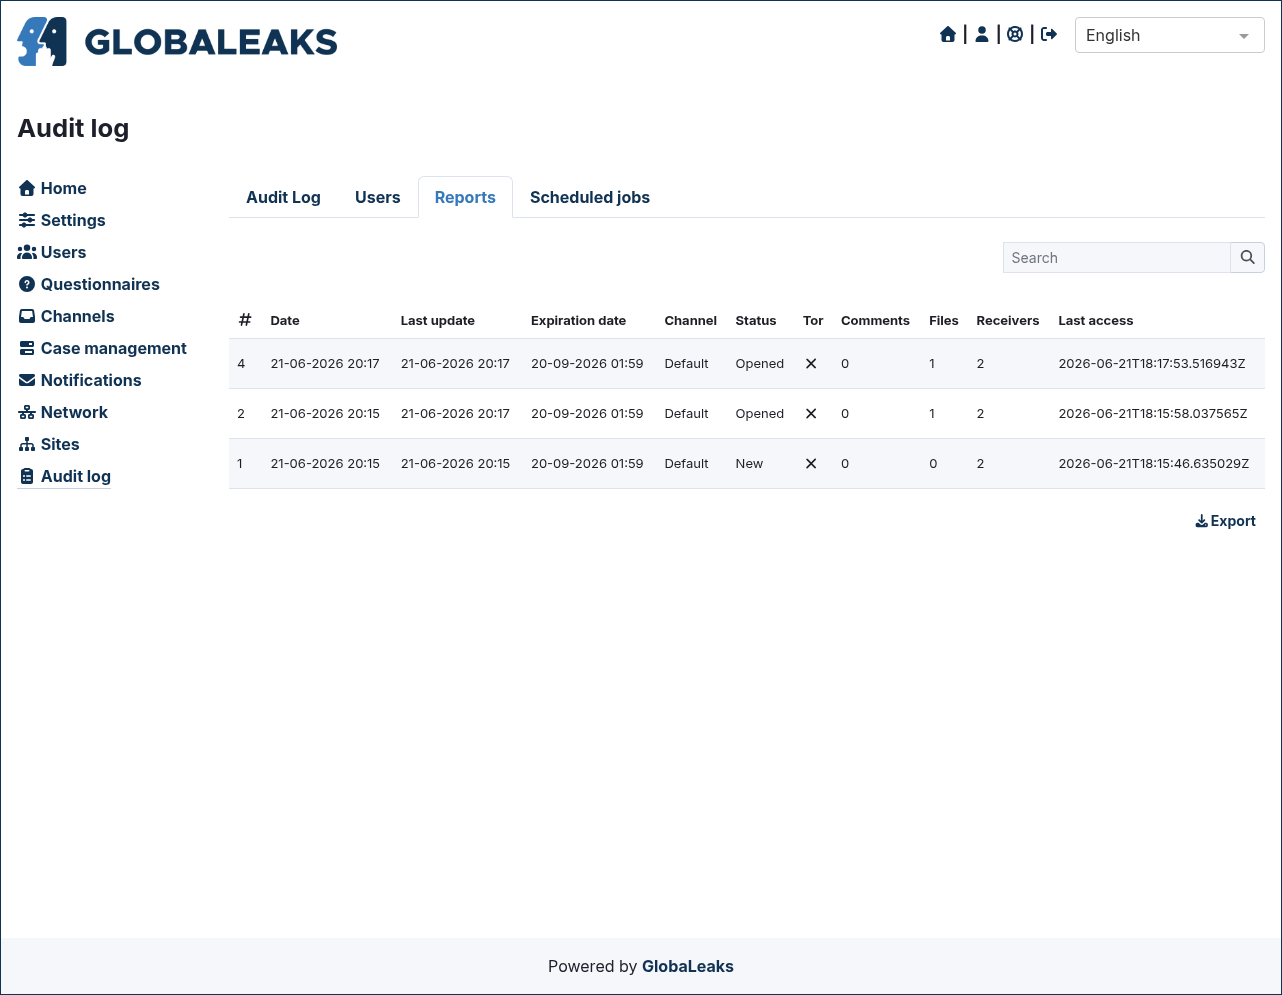Click the Files column header

click(x=944, y=321)
